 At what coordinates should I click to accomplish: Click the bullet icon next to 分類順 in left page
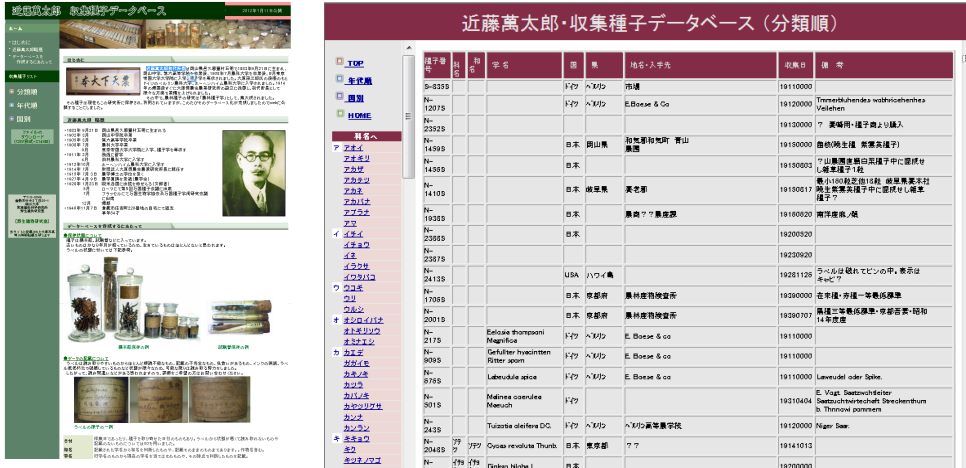[11, 92]
